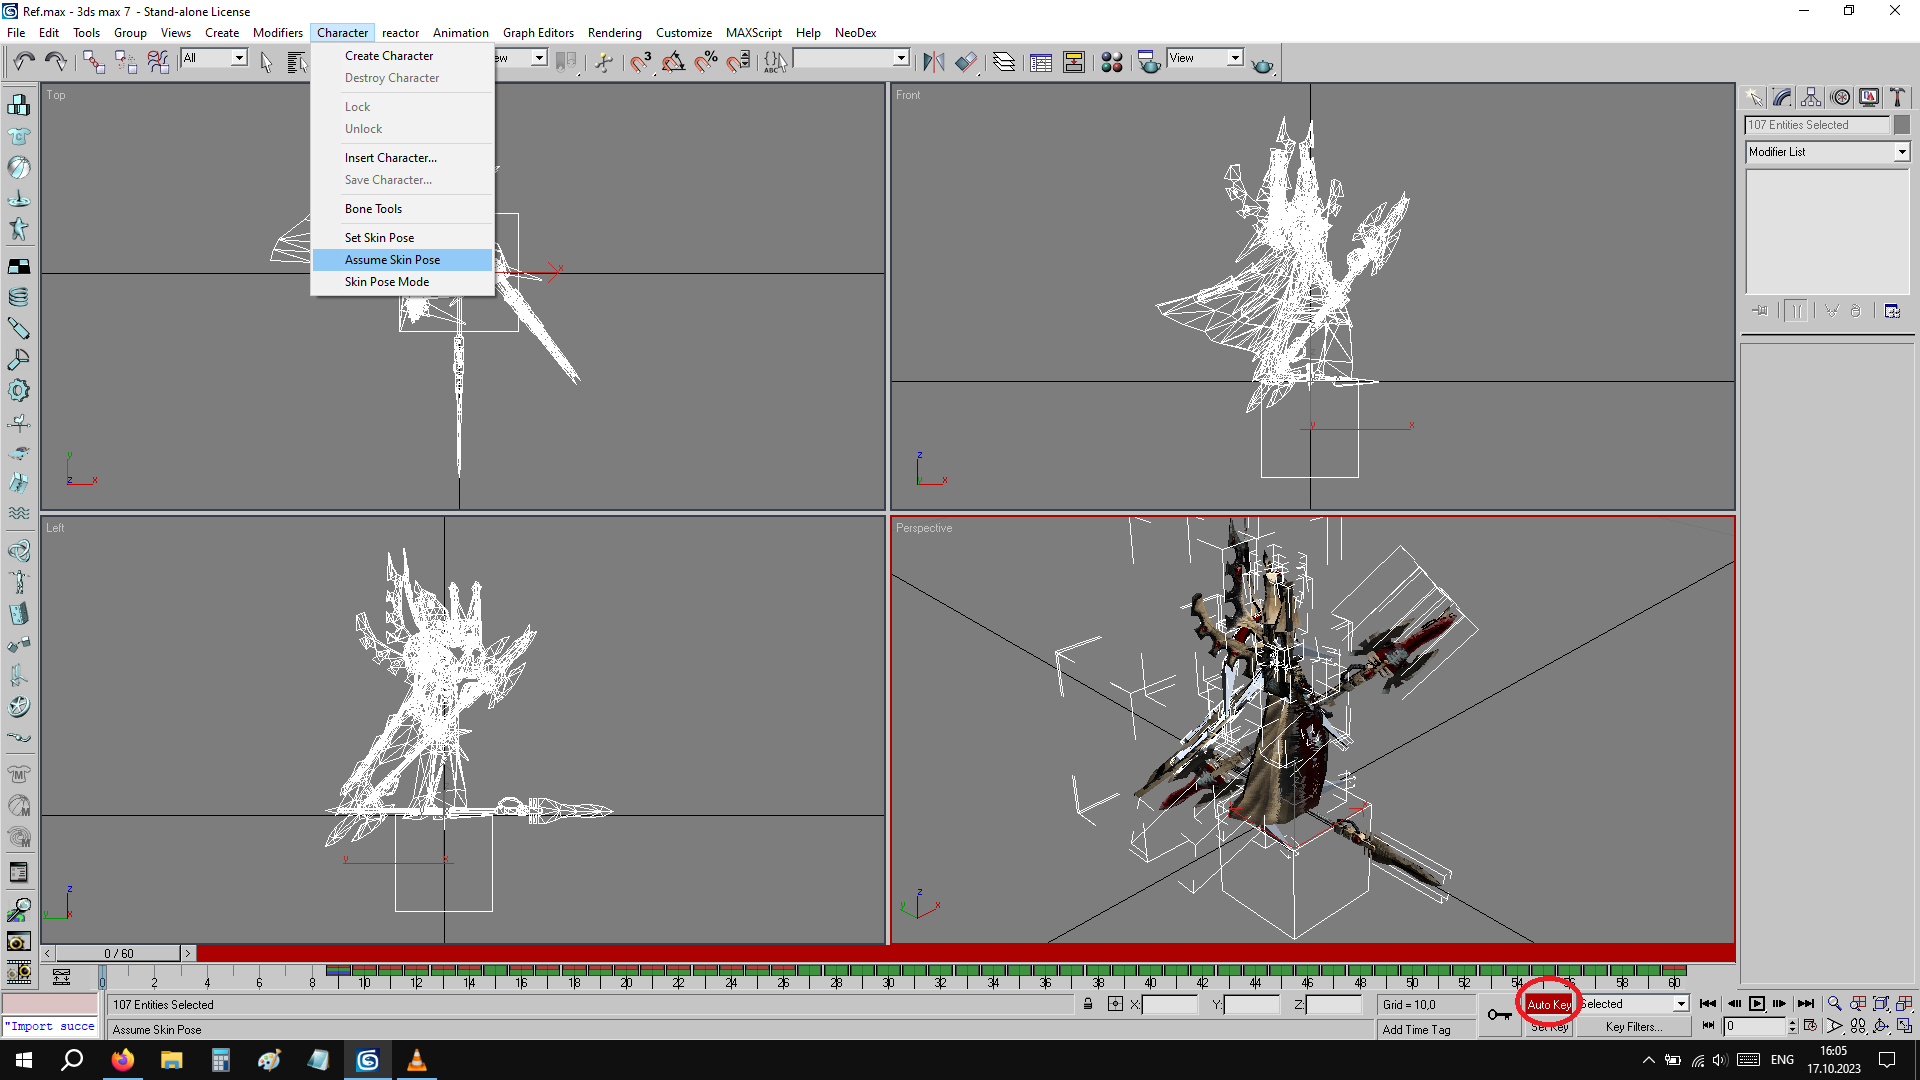This screenshot has width=1920, height=1080.
Task: Click the Key Filters button
Action: [x=1633, y=1027]
